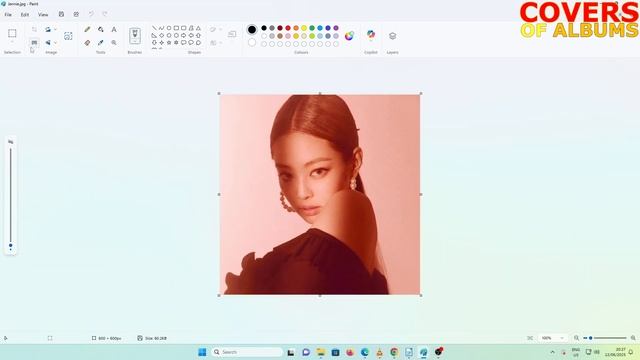The height and width of the screenshot is (360, 640).
Task: Open the Layers panel
Action: pos(392,36)
